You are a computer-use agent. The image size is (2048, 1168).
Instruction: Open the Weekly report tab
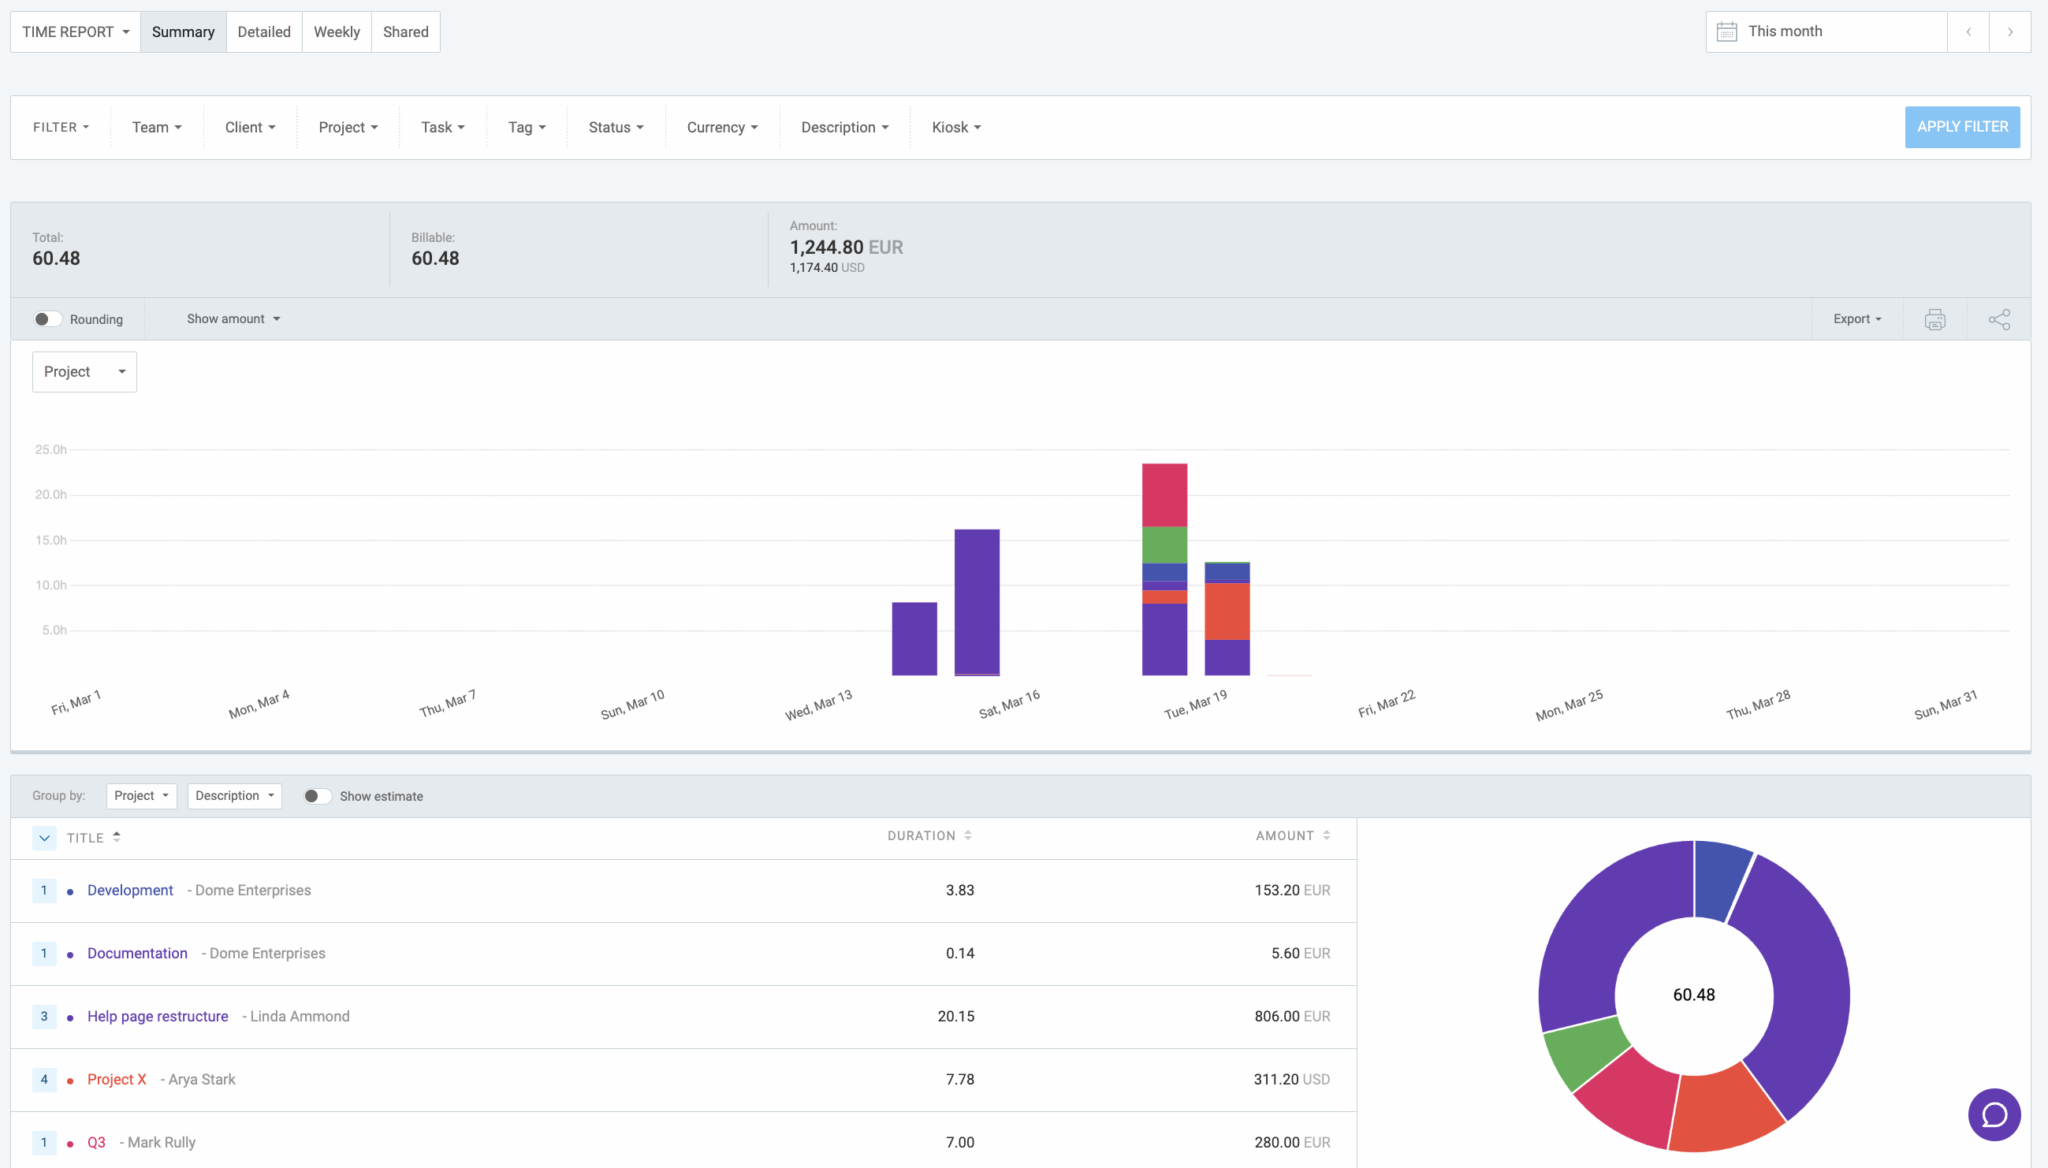coord(336,31)
